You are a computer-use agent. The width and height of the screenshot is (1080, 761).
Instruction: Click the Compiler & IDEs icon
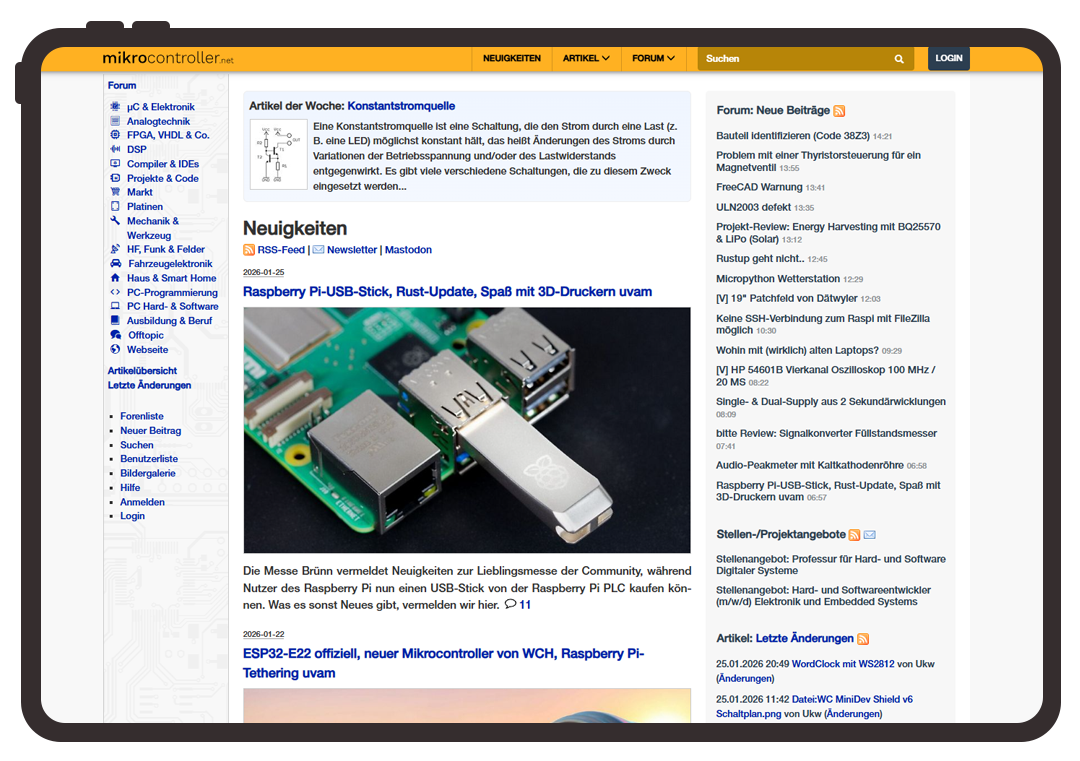tap(115, 164)
